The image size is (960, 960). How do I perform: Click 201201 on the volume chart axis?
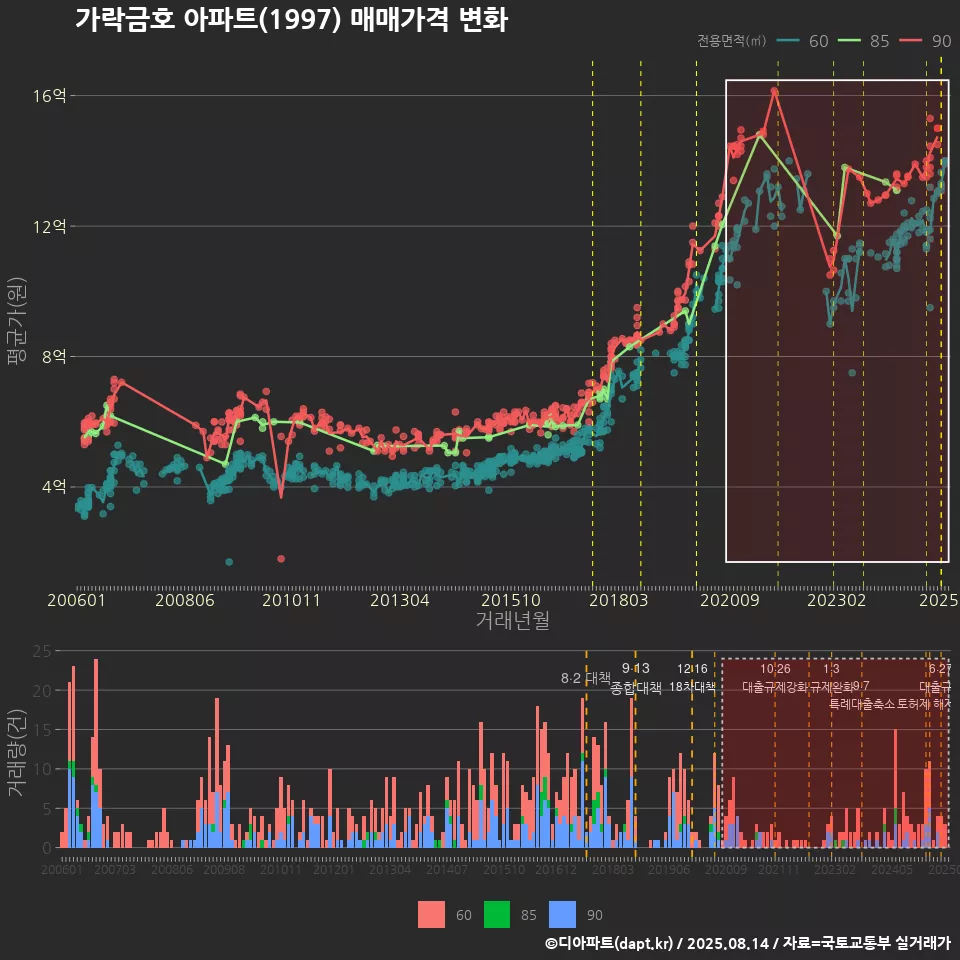(x=334, y=869)
